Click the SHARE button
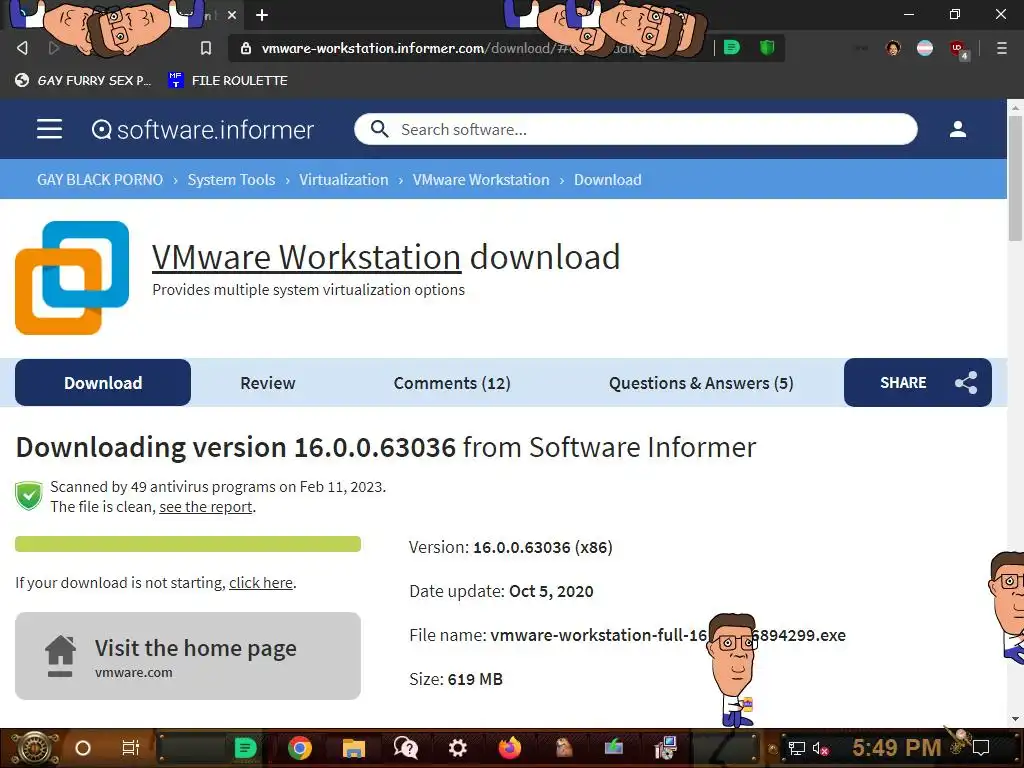This screenshot has height=768, width=1024. point(918,383)
